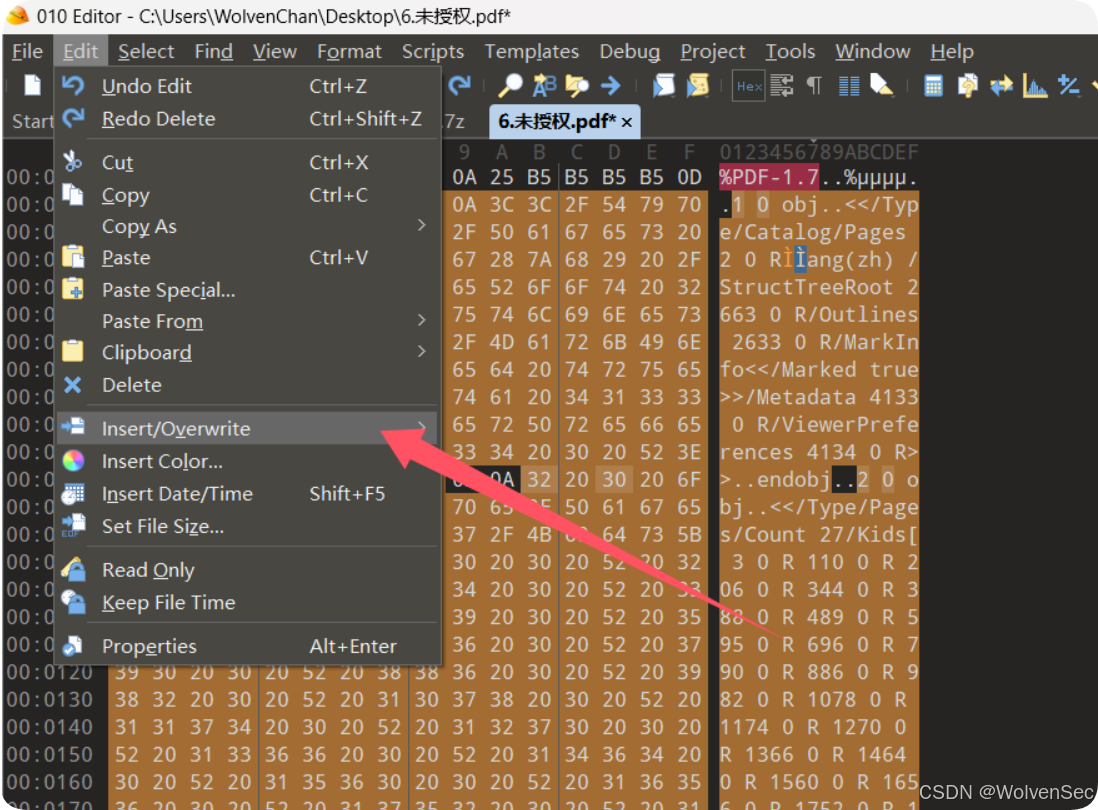Select Copy in the Edit menu

click(x=247, y=195)
